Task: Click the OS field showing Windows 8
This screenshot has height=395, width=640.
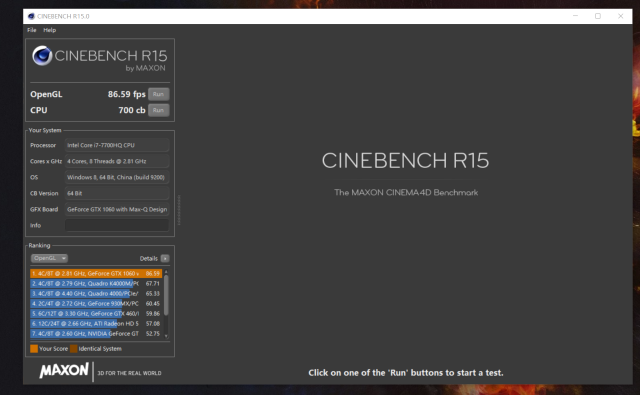Action: click(x=117, y=177)
